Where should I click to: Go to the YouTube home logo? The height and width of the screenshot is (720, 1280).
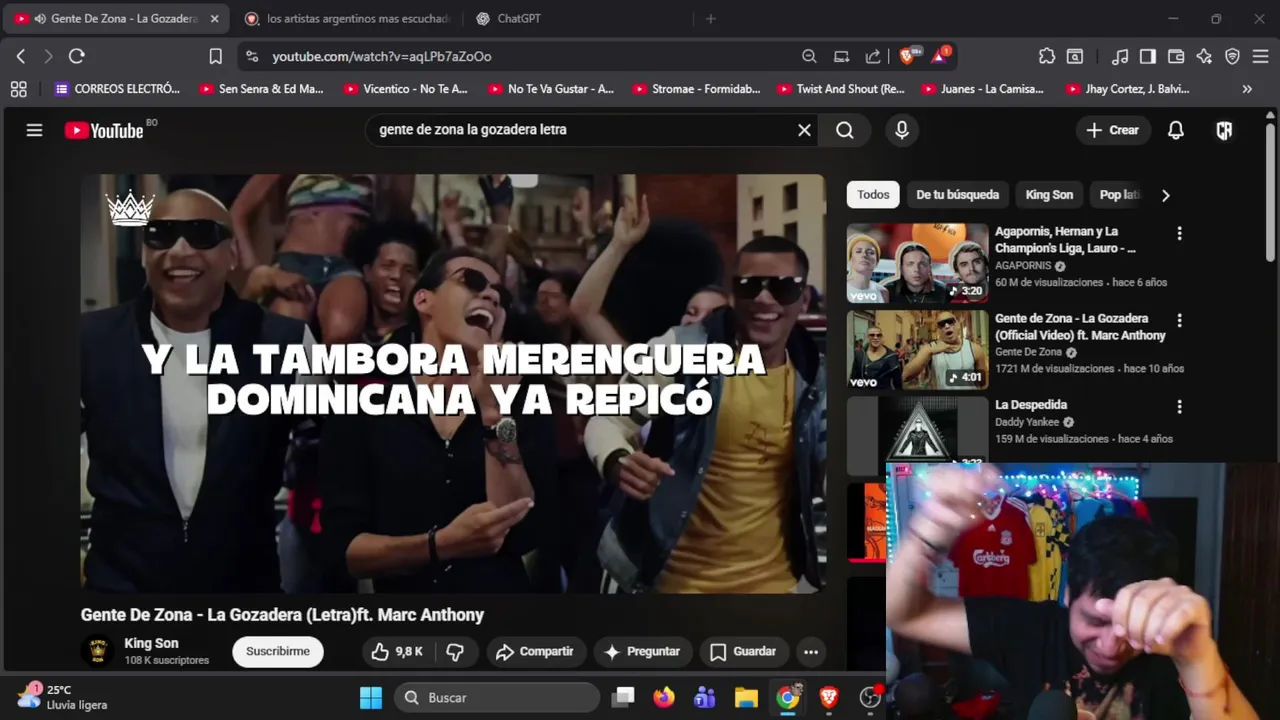point(104,130)
